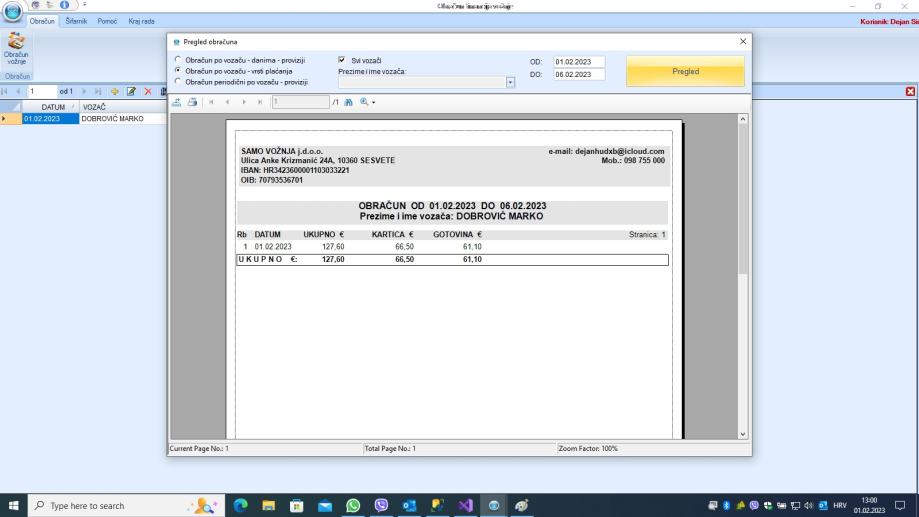Click the export report icon in preview toolbar
The width and height of the screenshot is (919, 517).
click(x=176, y=102)
